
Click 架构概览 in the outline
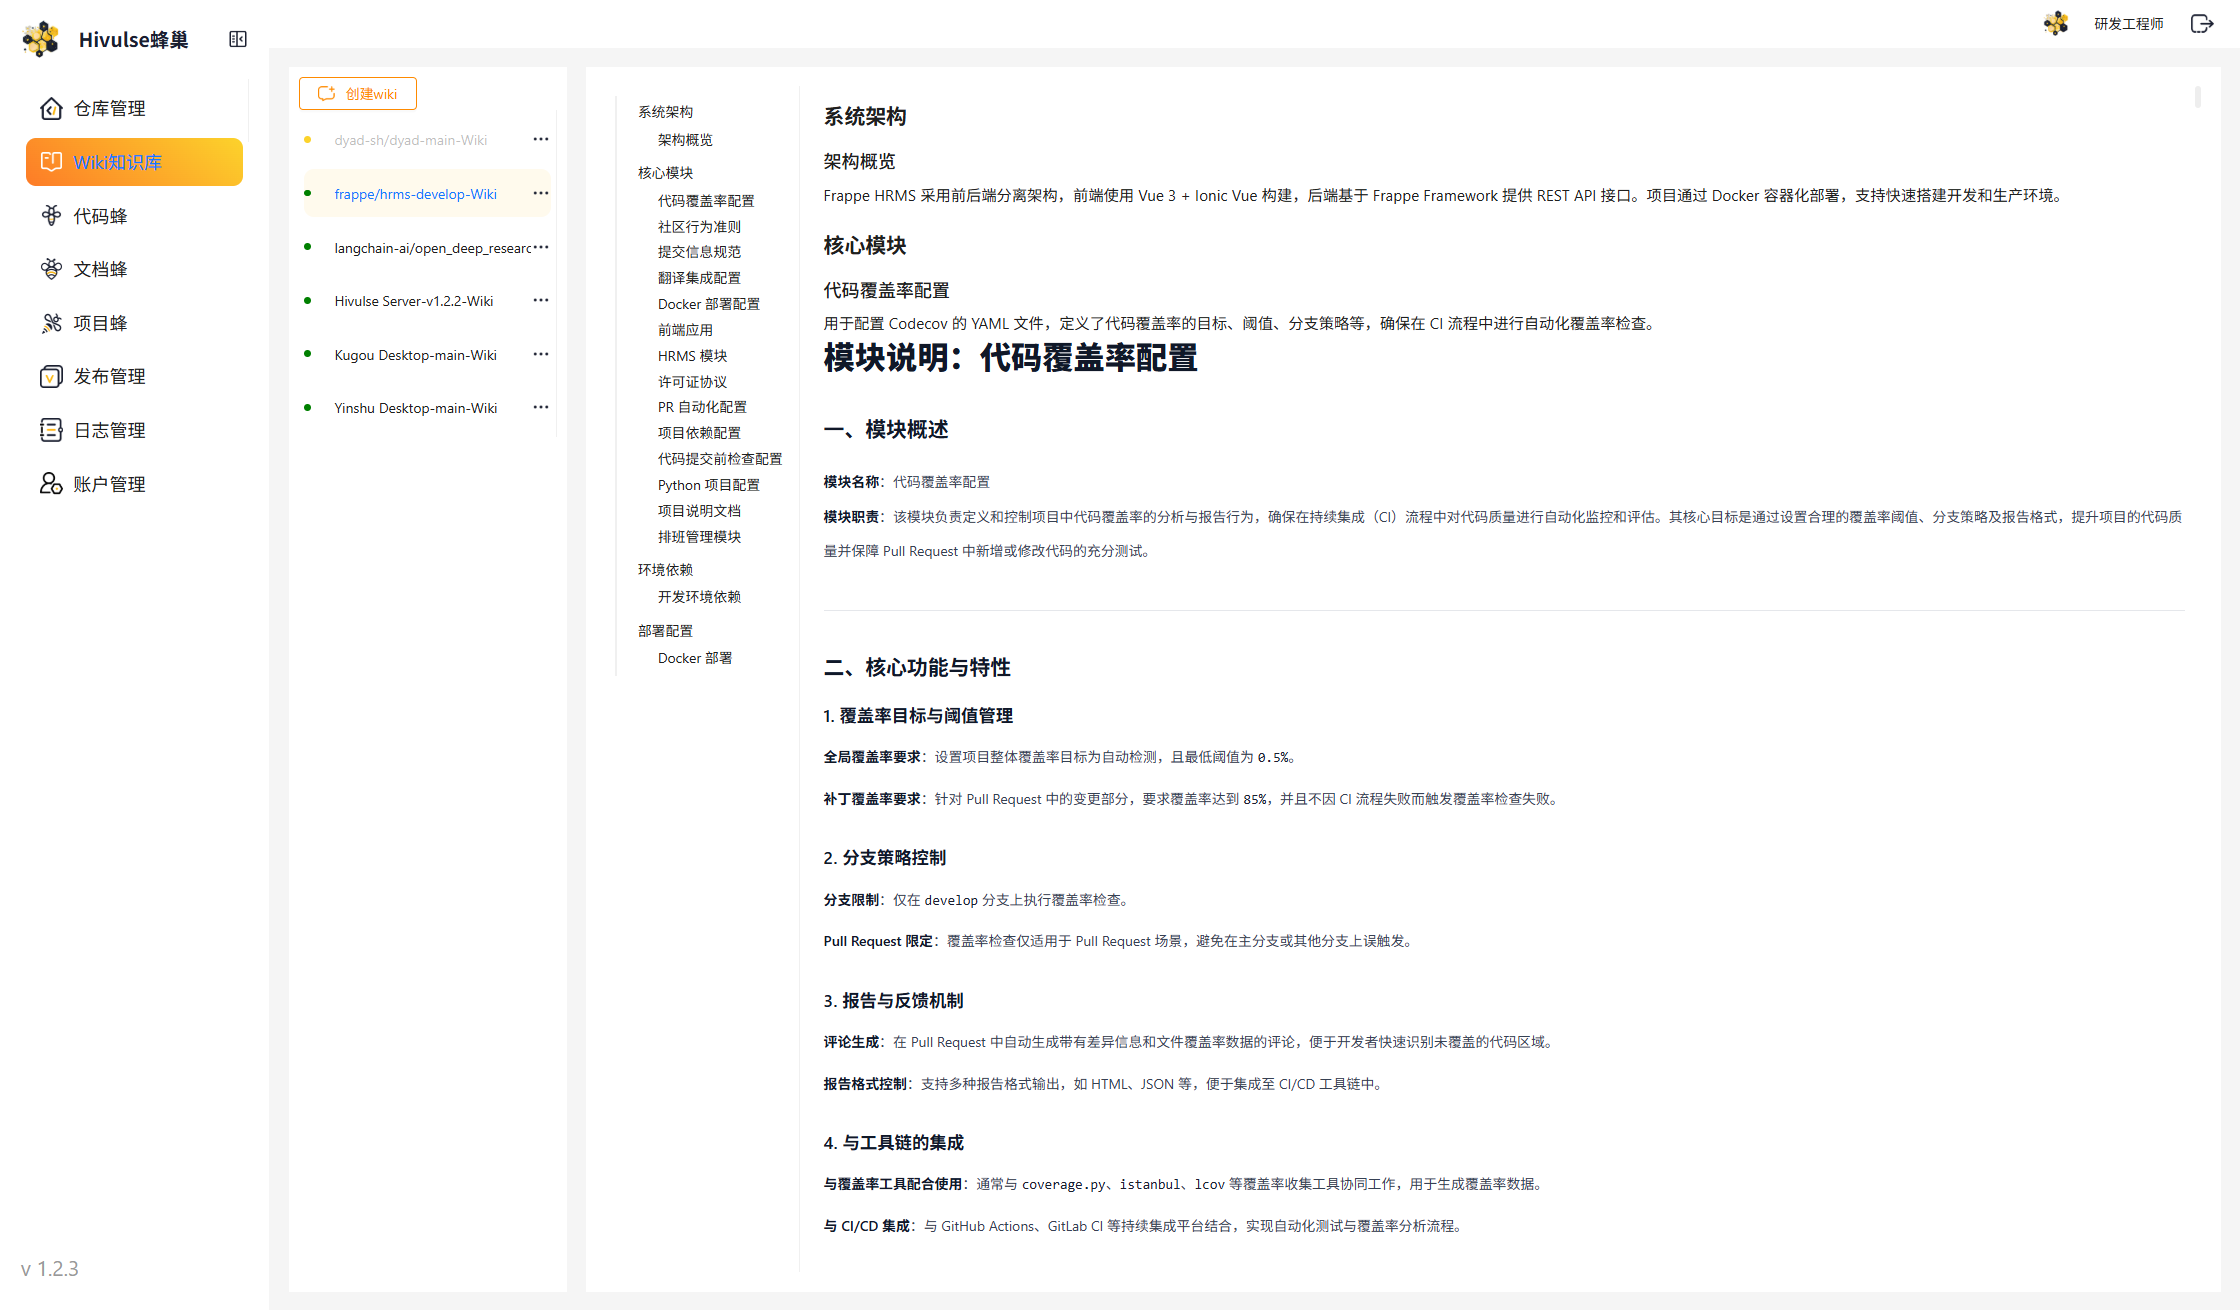click(x=685, y=140)
